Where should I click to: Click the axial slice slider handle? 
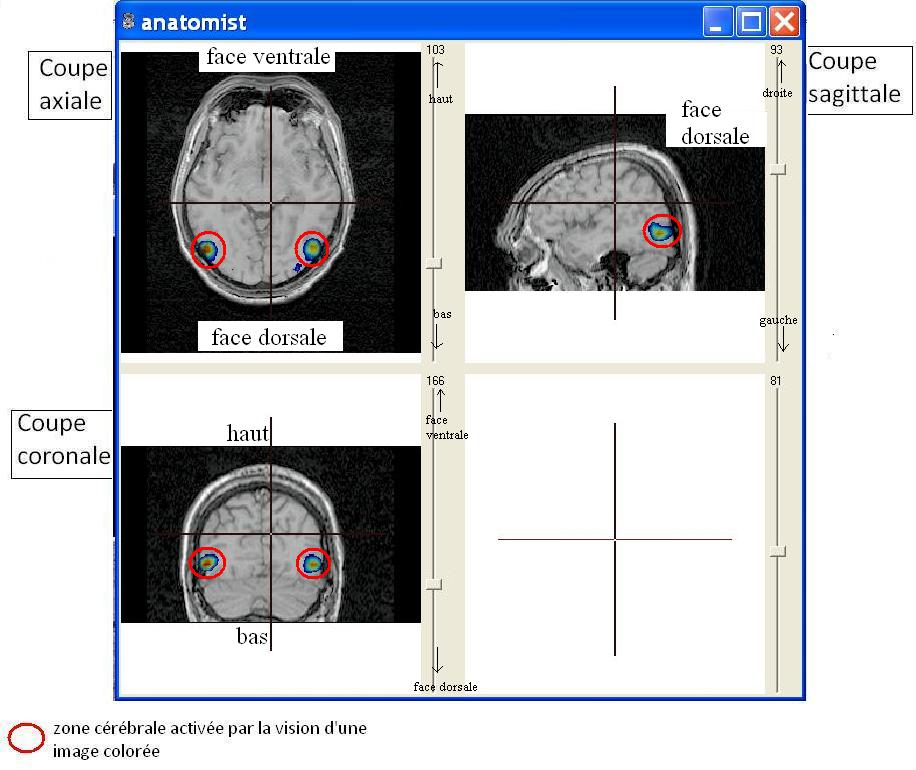(433, 264)
